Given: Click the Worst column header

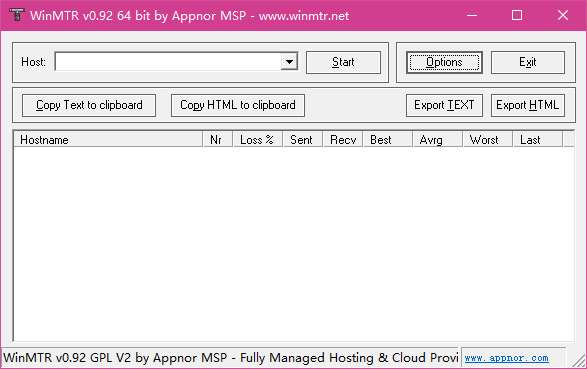Looking at the screenshot, I should pyautogui.click(x=487, y=140).
